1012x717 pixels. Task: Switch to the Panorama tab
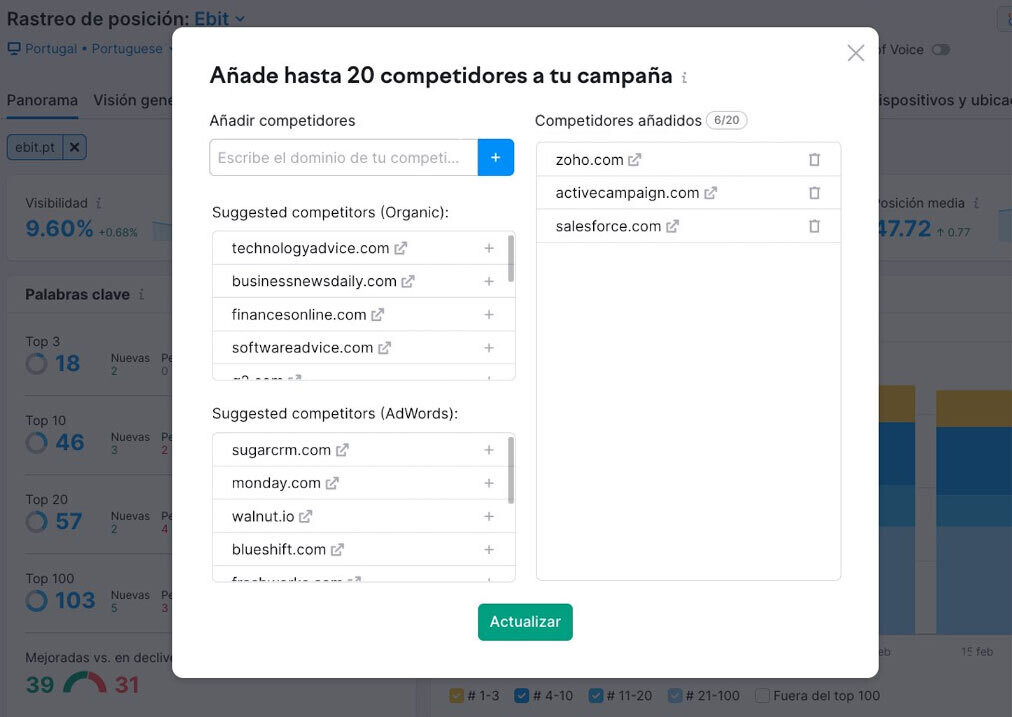[41, 100]
